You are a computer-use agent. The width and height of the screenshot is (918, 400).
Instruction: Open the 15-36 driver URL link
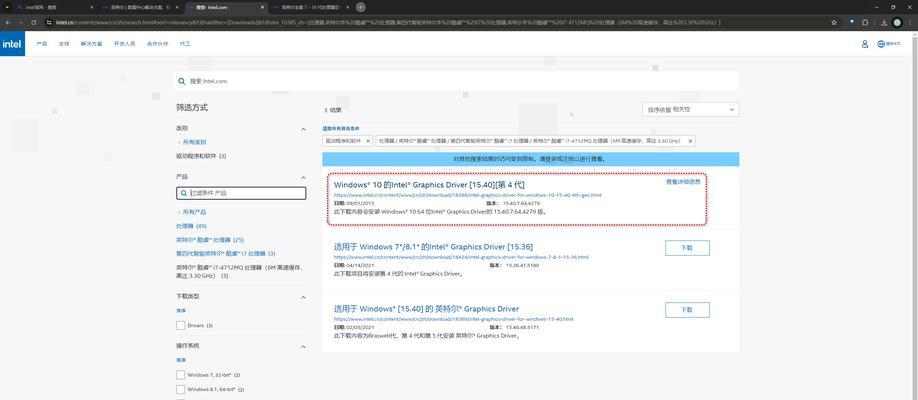point(461,257)
